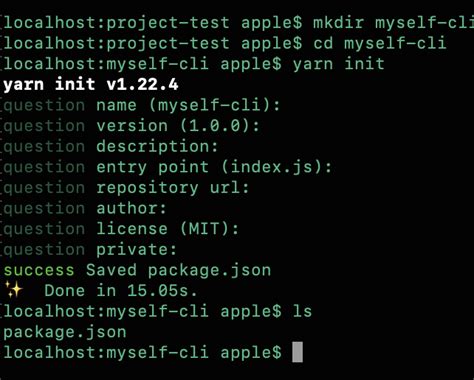Click the bold 'yarn init v1.22.4' line
The height and width of the screenshot is (380, 474).
tap(91, 84)
